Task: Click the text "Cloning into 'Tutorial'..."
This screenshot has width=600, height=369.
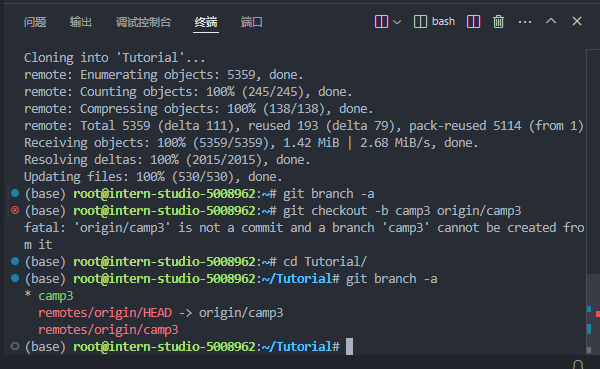Action: [x=115, y=57]
